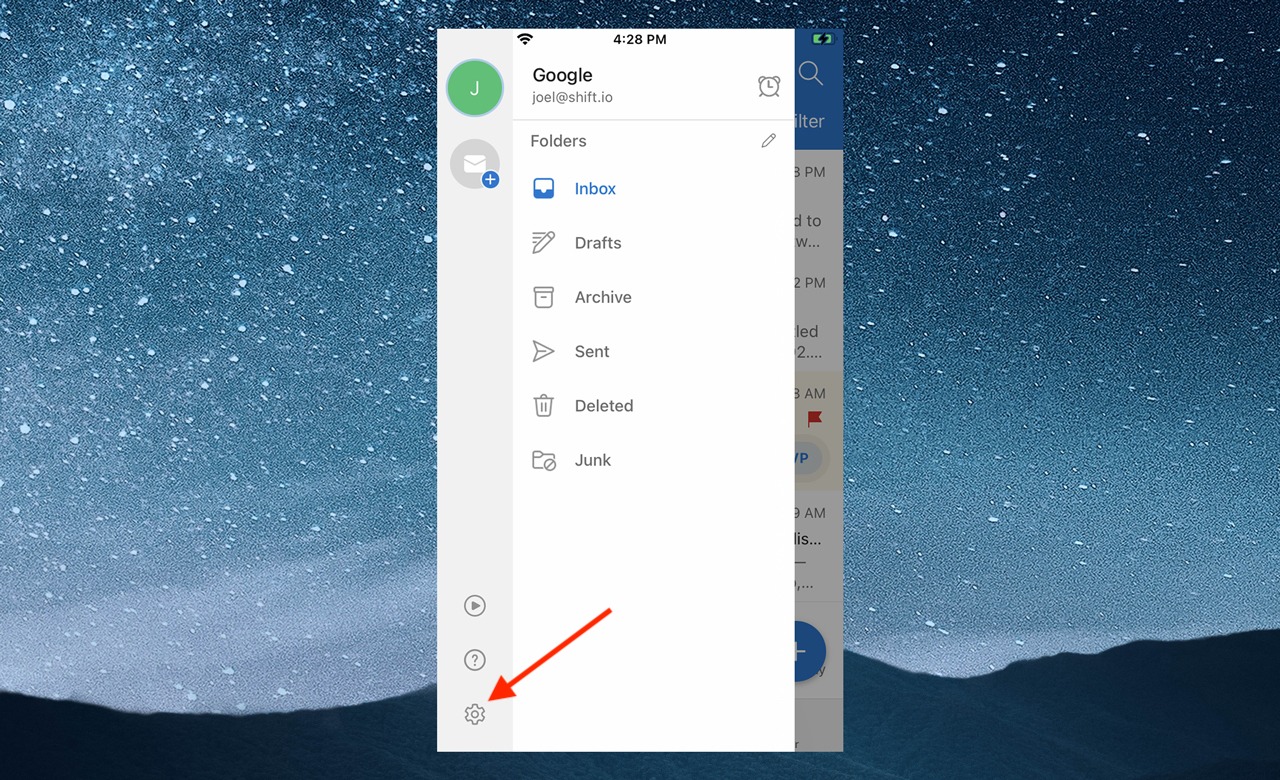This screenshot has width=1280, height=780.
Task: Open the Filter options
Action: [812, 121]
